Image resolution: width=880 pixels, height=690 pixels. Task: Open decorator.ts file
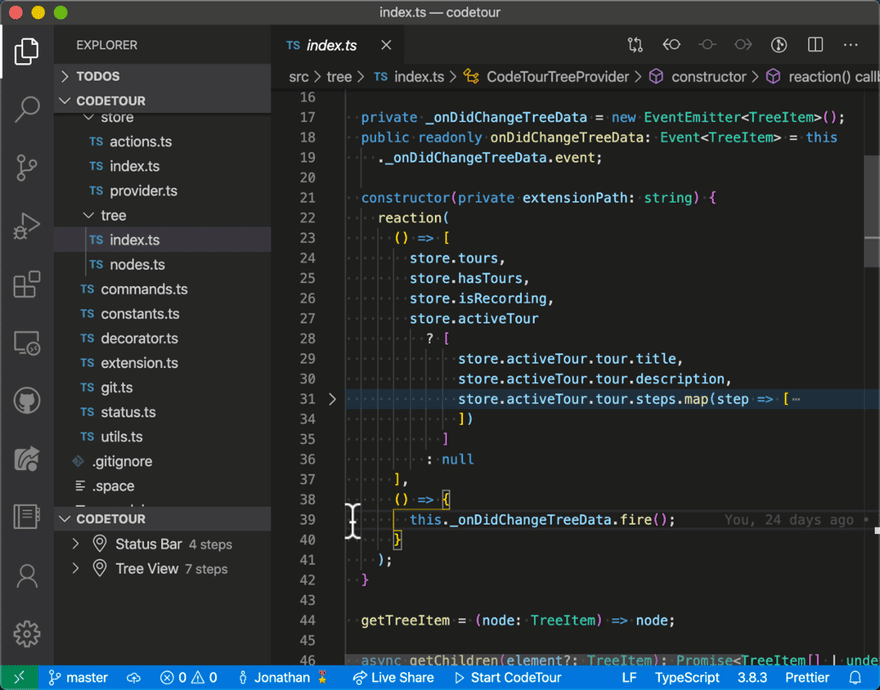coord(163,339)
